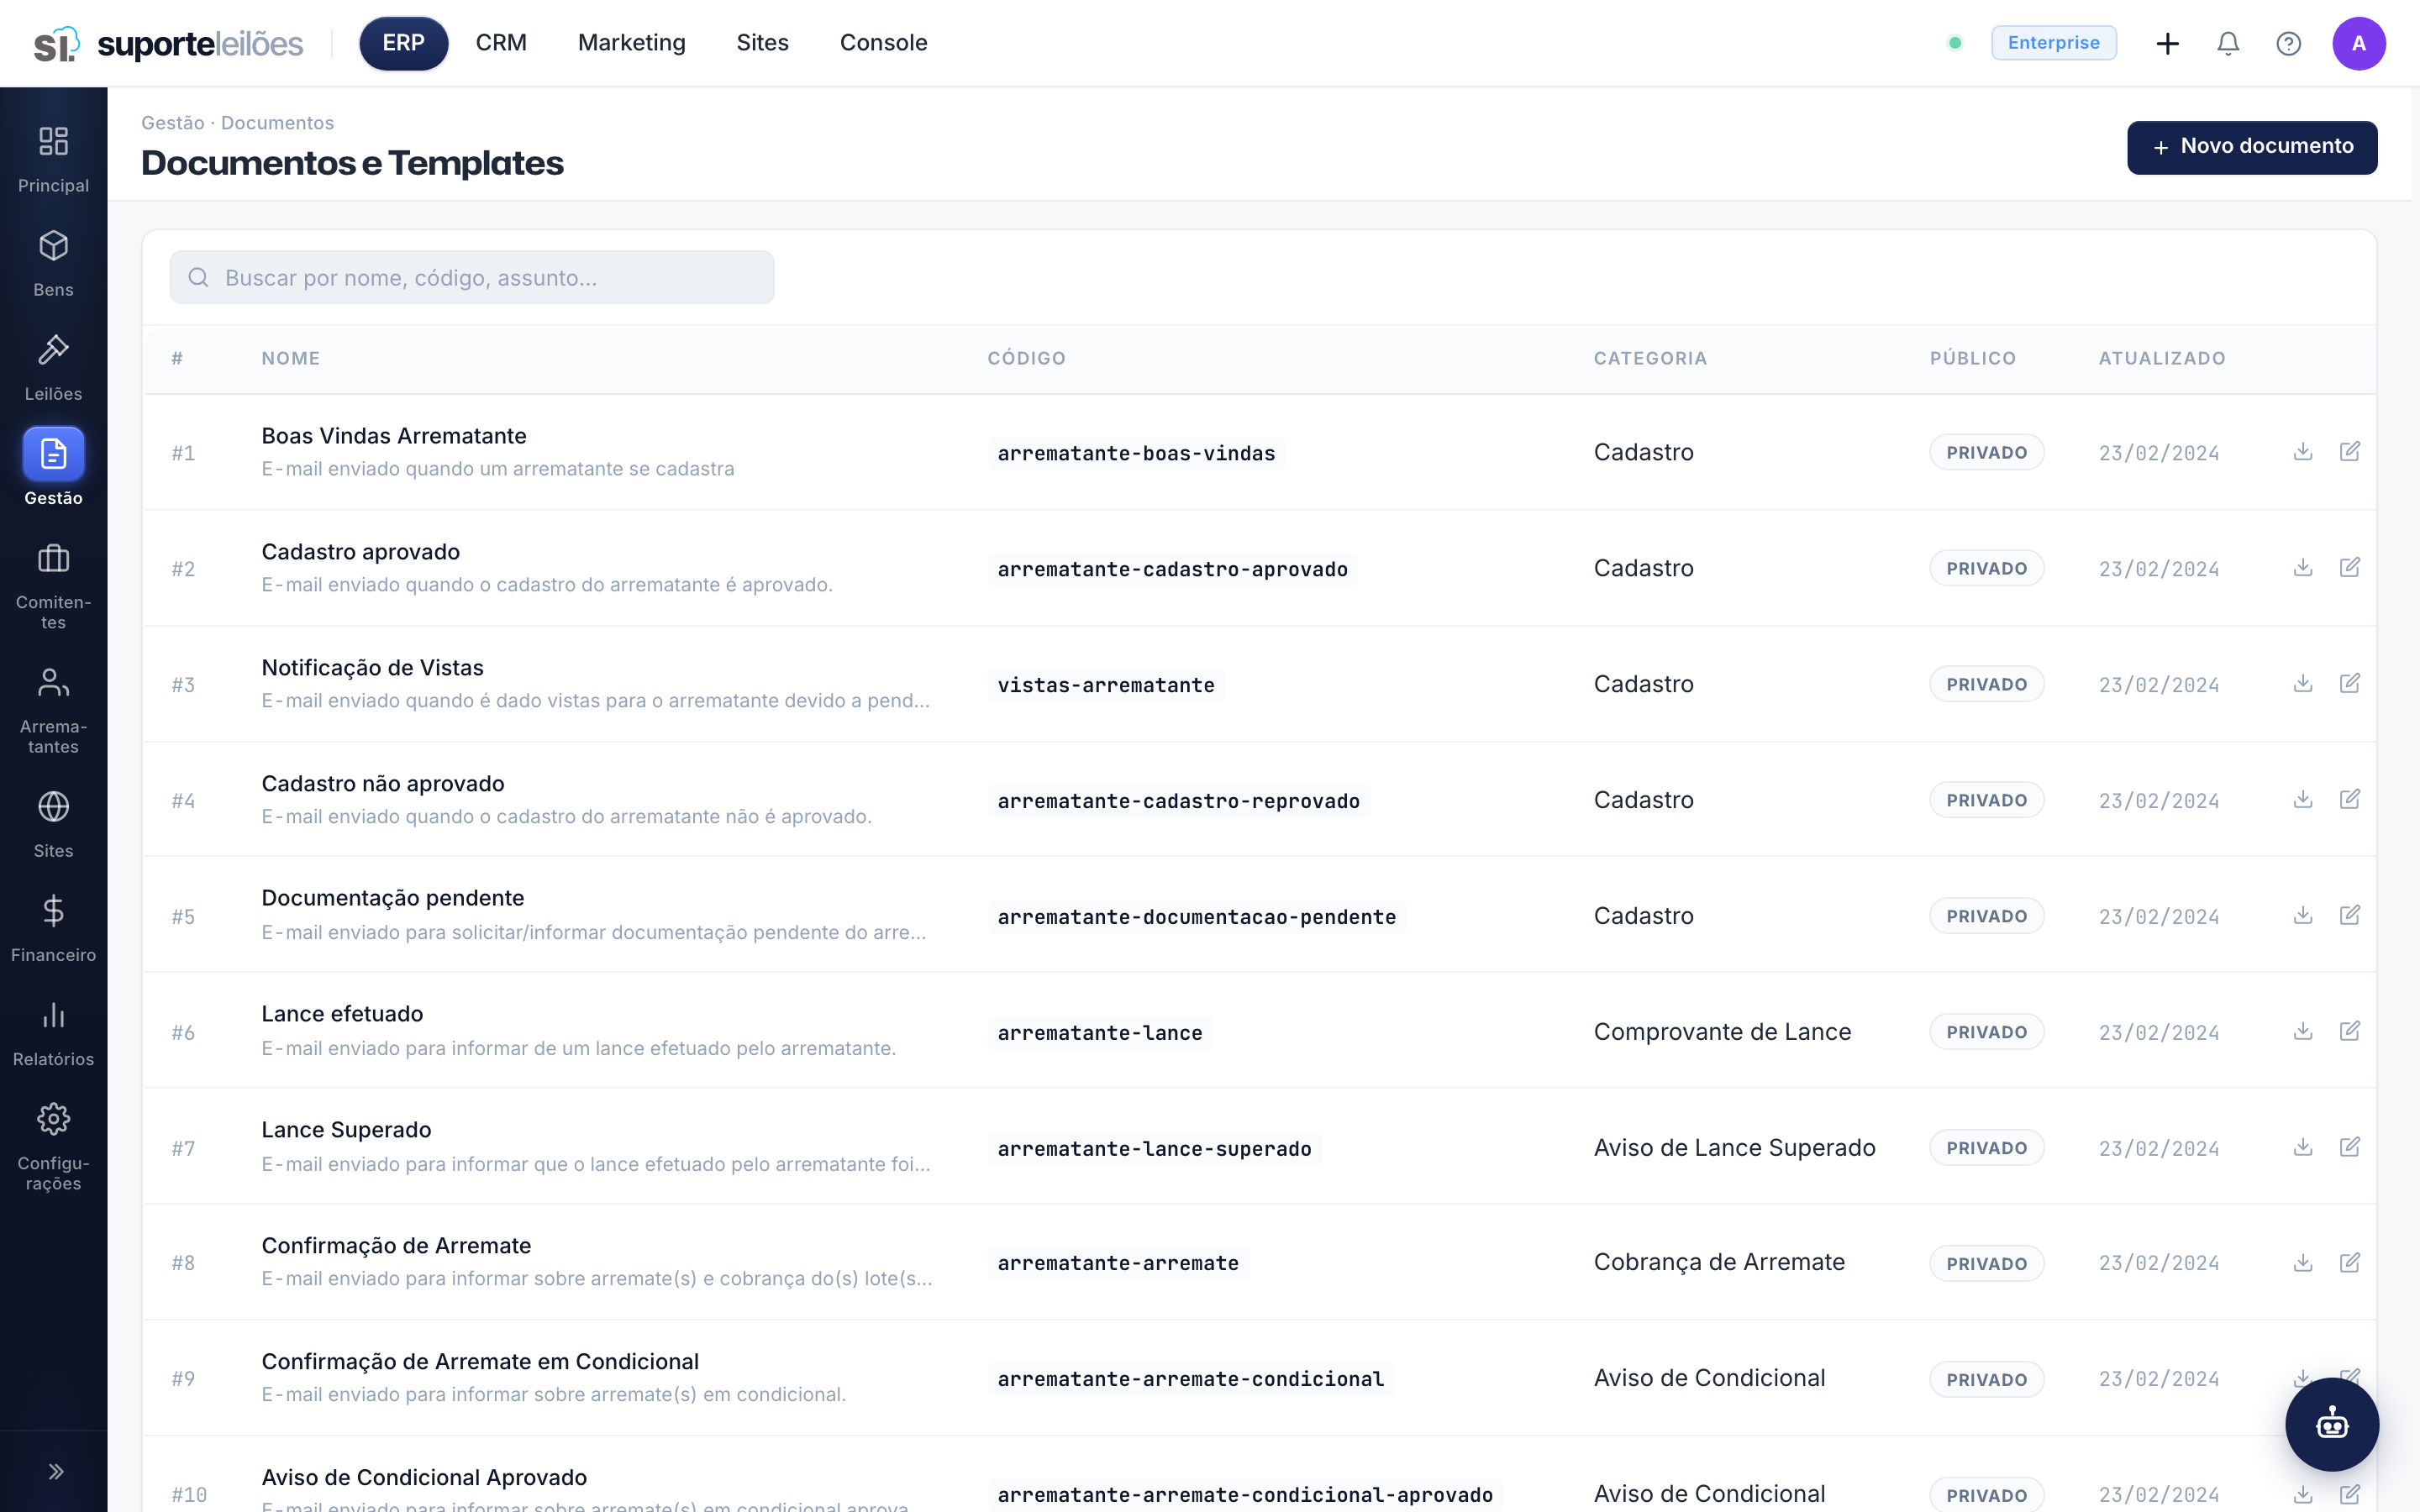This screenshot has height=1512, width=2420.
Task: Switch to the Marketing tab
Action: 631,43
